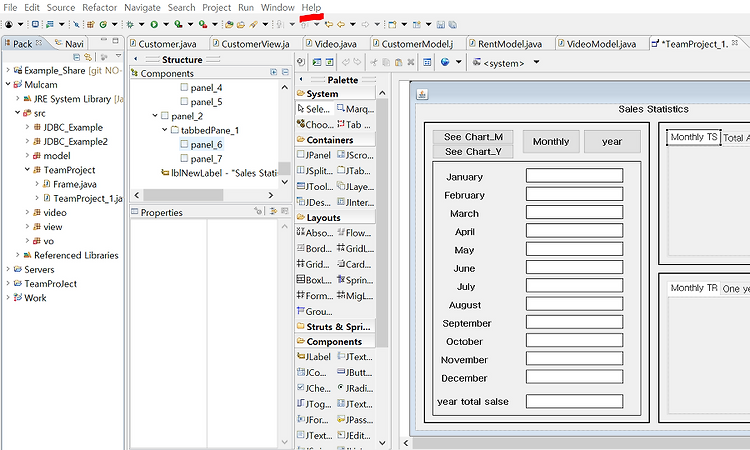Click the year button in design canvas
750x450 pixels.
click(x=612, y=142)
